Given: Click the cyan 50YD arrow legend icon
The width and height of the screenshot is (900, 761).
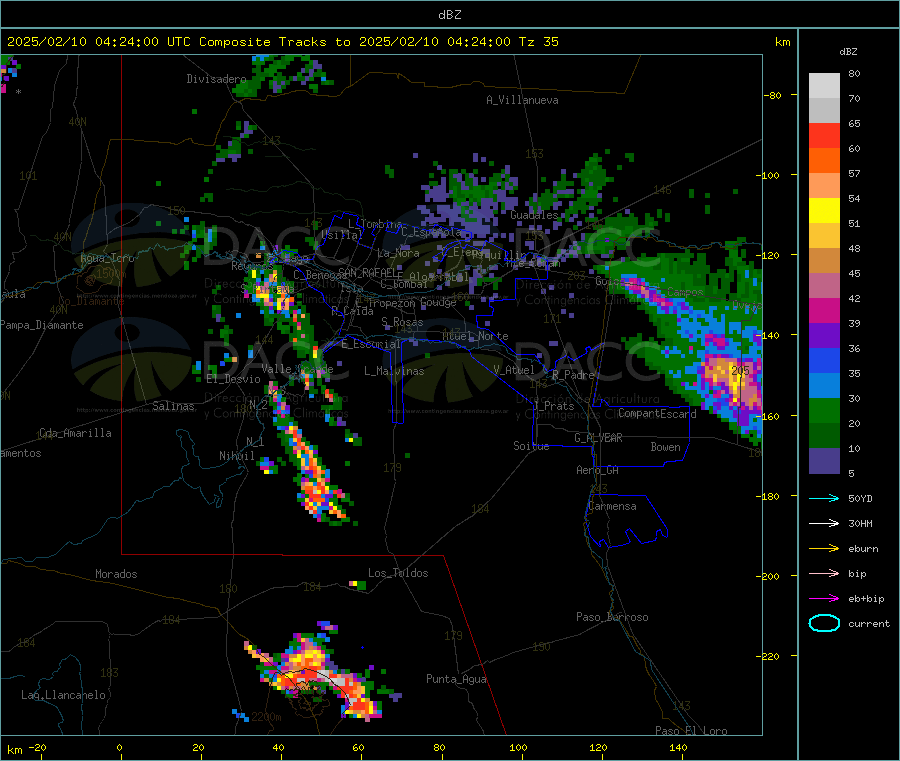Looking at the screenshot, I should point(824,498).
